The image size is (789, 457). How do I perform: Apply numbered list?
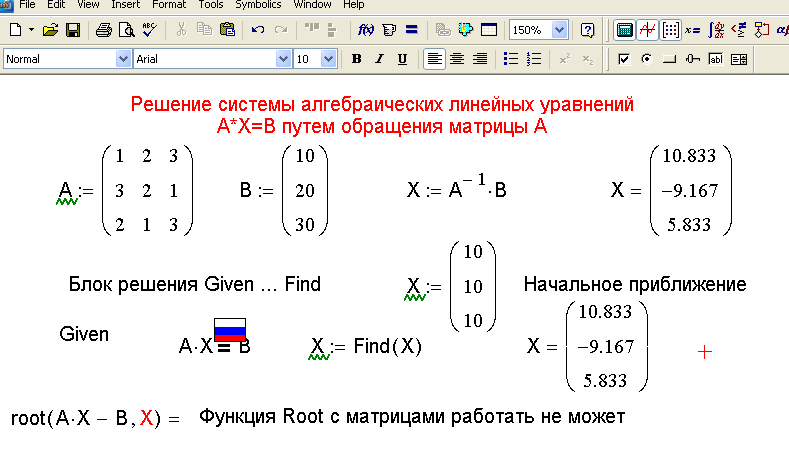click(534, 59)
